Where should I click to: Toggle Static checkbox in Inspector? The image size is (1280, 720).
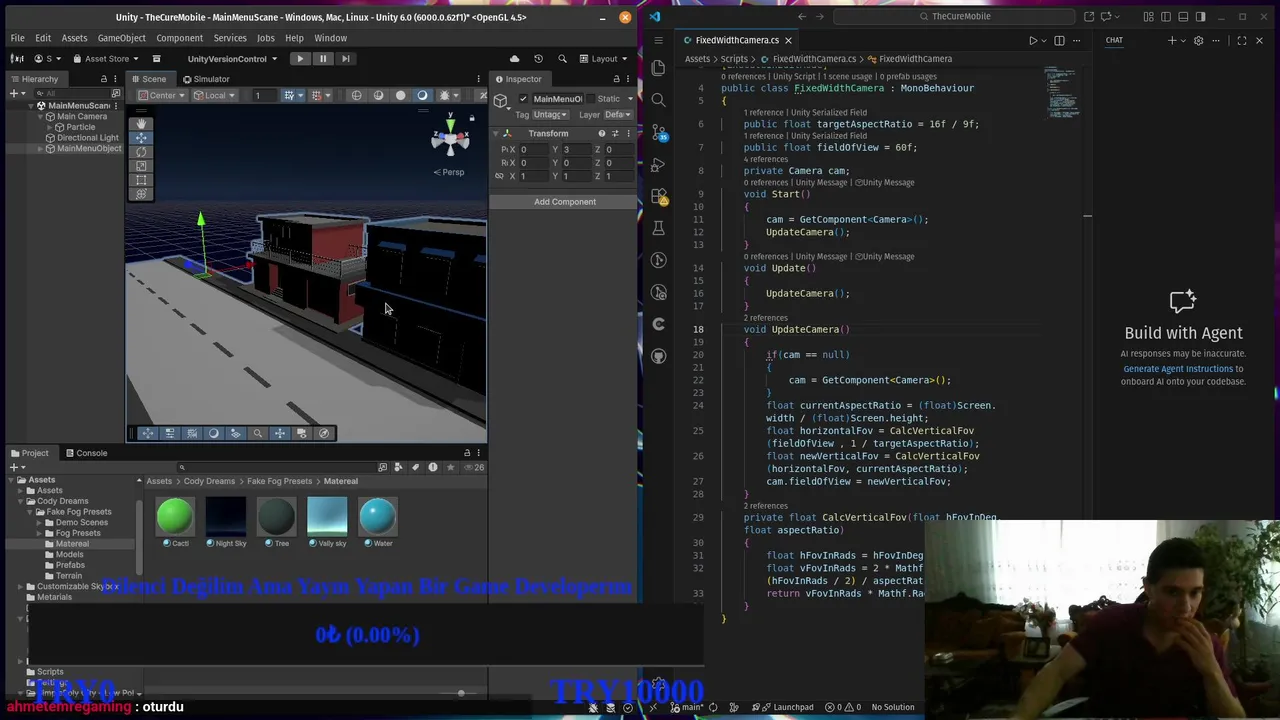point(590,99)
